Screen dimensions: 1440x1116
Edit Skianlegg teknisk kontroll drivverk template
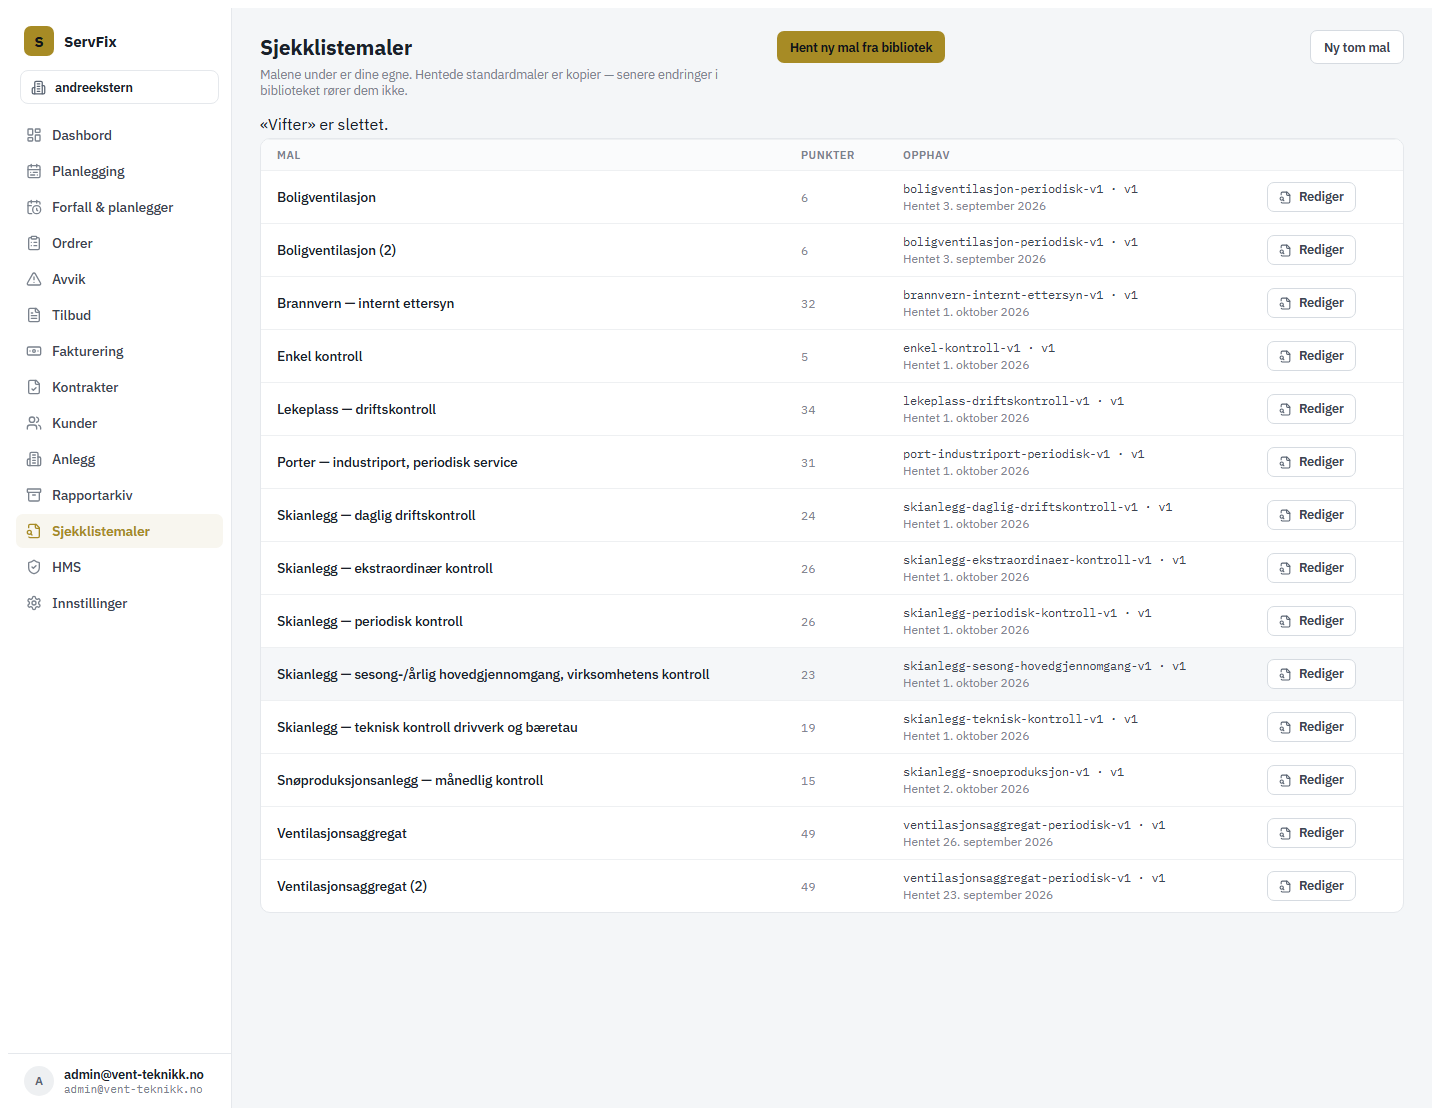click(1311, 727)
